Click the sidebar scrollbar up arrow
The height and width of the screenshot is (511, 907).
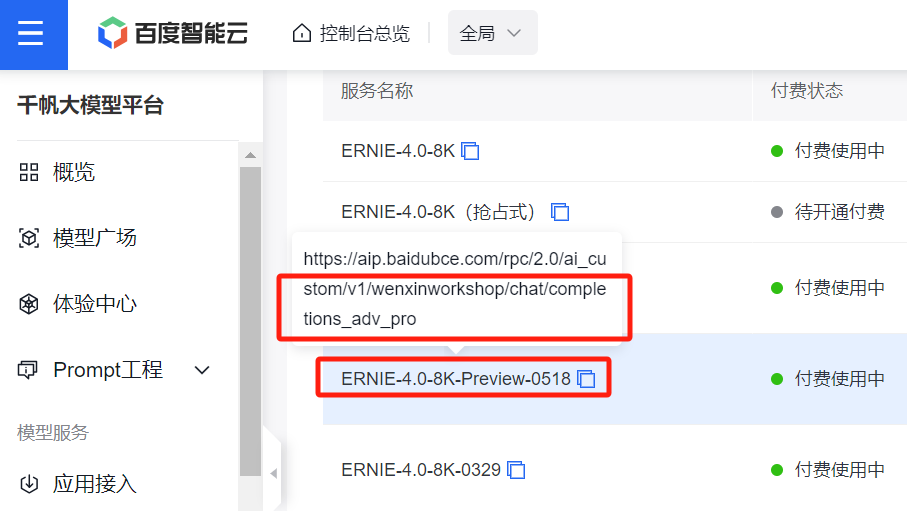click(x=250, y=155)
